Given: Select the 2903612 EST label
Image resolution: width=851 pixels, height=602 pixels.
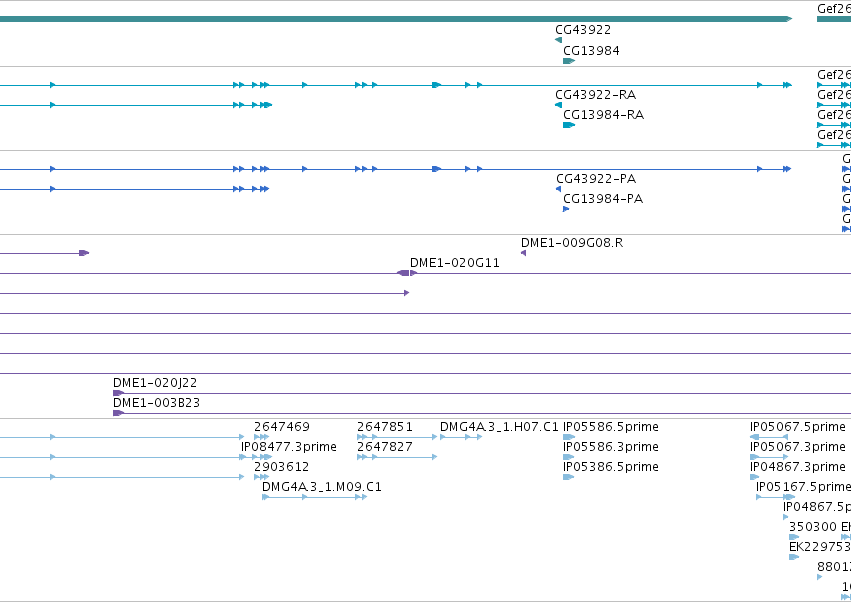Looking at the screenshot, I should click(x=282, y=467).
